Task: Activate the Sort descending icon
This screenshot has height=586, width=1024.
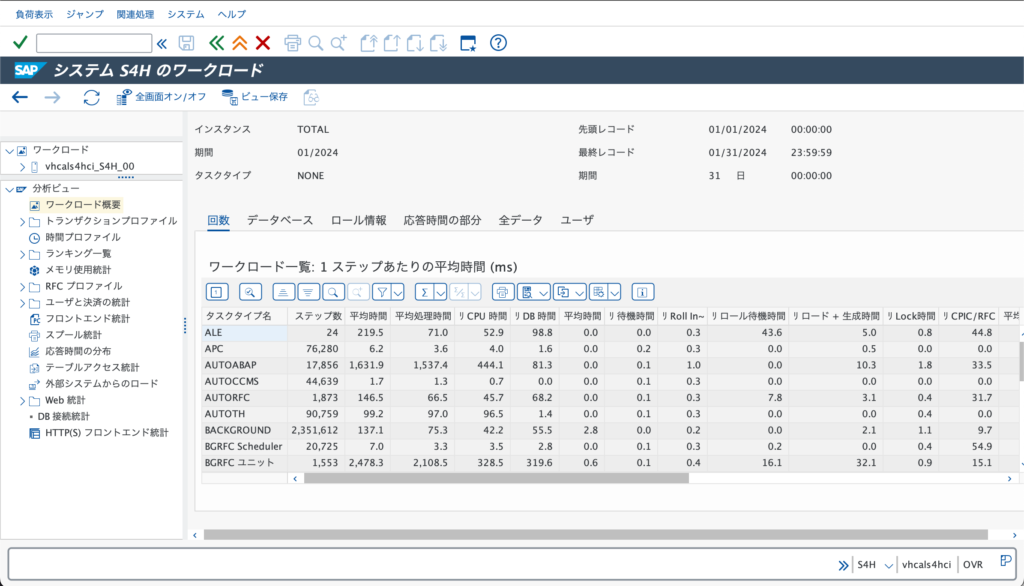Action: point(306,292)
